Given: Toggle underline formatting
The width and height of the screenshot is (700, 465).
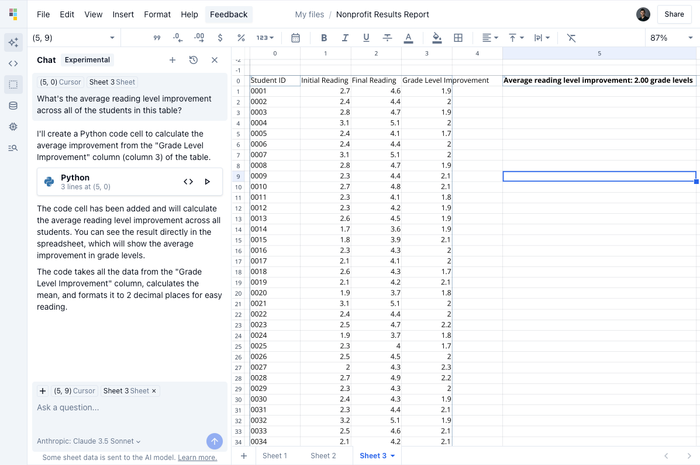Looking at the screenshot, I should (366, 38).
